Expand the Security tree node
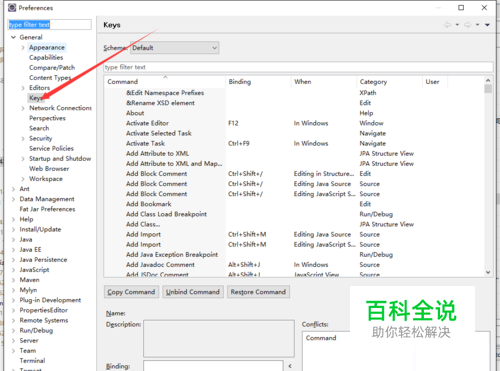The width and height of the screenshot is (500, 371). tap(23, 139)
